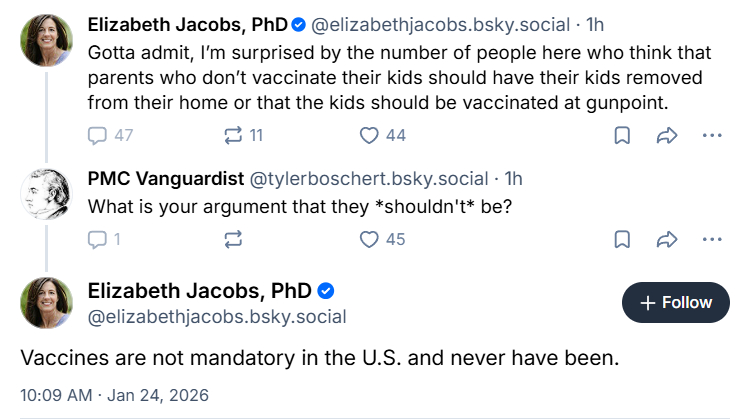Image resolution: width=744 pixels, height=420 pixels.
Task: Click Elizabeth Jacobs' avatar in top post
Action: (46, 40)
